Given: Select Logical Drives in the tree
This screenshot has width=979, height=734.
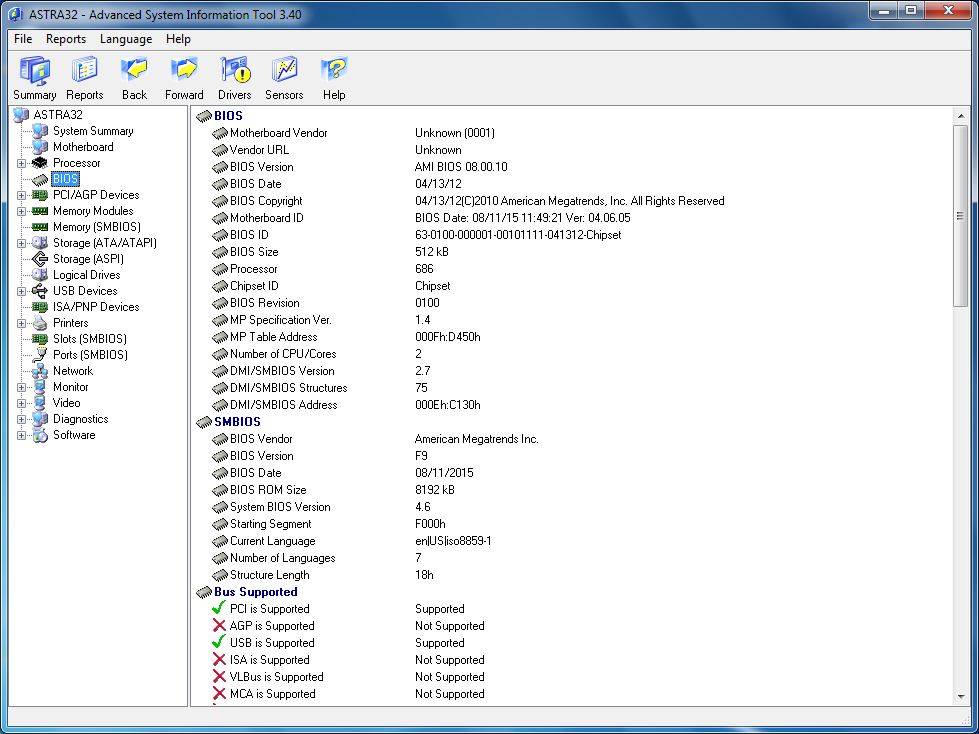Looking at the screenshot, I should (86, 275).
